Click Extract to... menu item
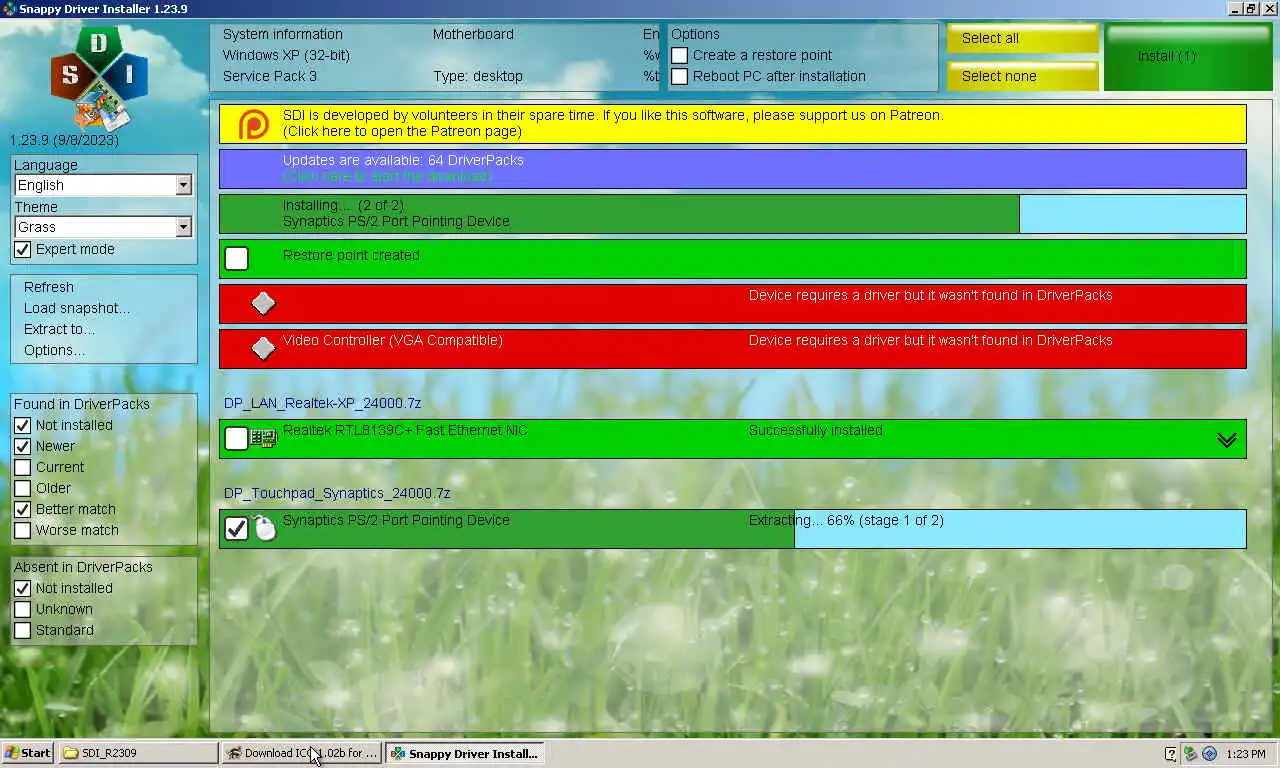The height and width of the screenshot is (768, 1280). tap(60, 329)
